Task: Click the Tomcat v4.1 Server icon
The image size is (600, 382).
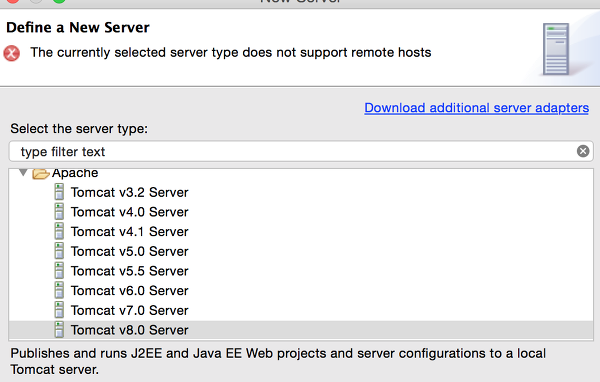Action: [x=59, y=231]
